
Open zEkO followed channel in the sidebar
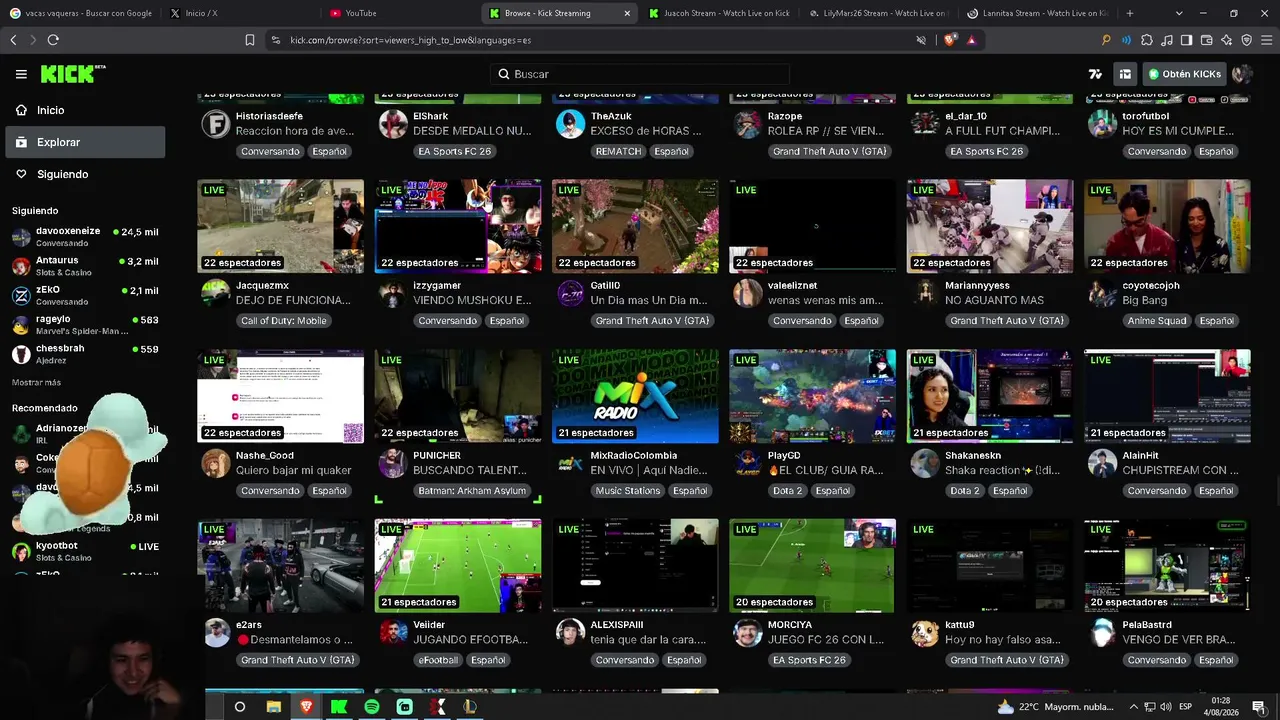tap(84, 295)
